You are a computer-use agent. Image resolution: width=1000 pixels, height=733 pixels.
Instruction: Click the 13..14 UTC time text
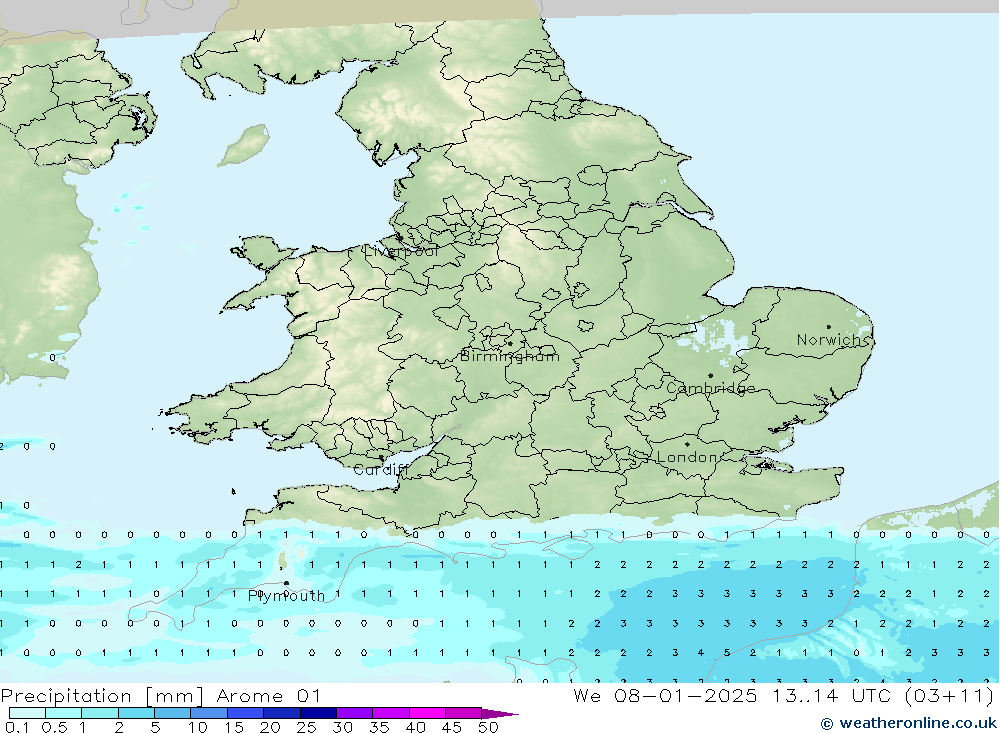(x=834, y=695)
